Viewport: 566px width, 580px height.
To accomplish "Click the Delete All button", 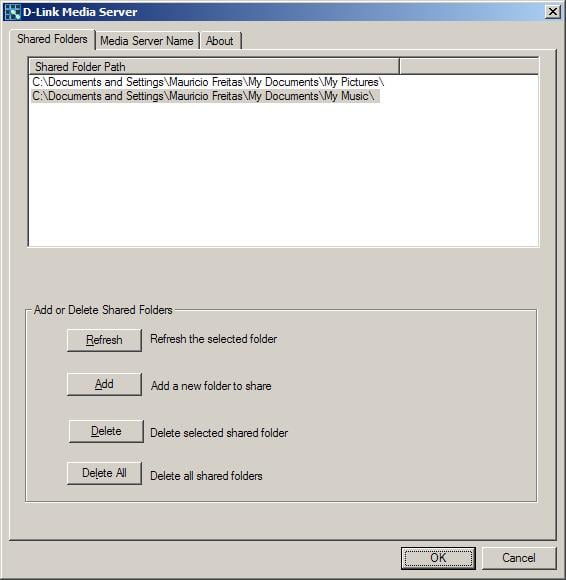I will [x=104, y=473].
